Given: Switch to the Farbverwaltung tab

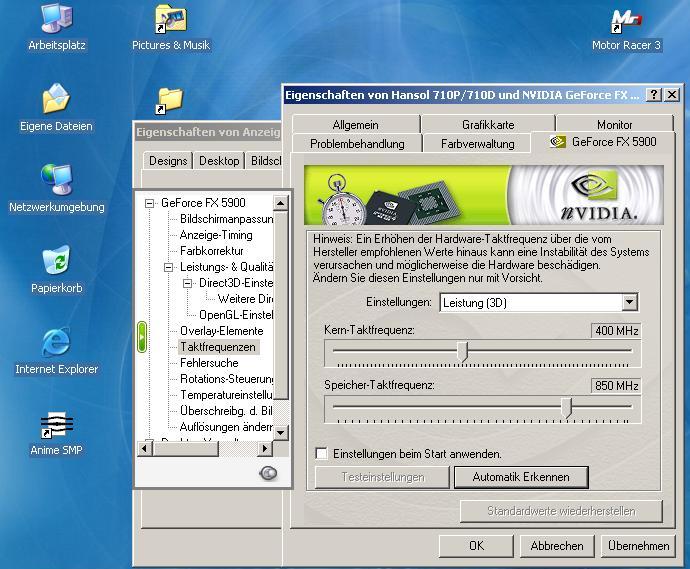Looking at the screenshot, I should tap(477, 143).
